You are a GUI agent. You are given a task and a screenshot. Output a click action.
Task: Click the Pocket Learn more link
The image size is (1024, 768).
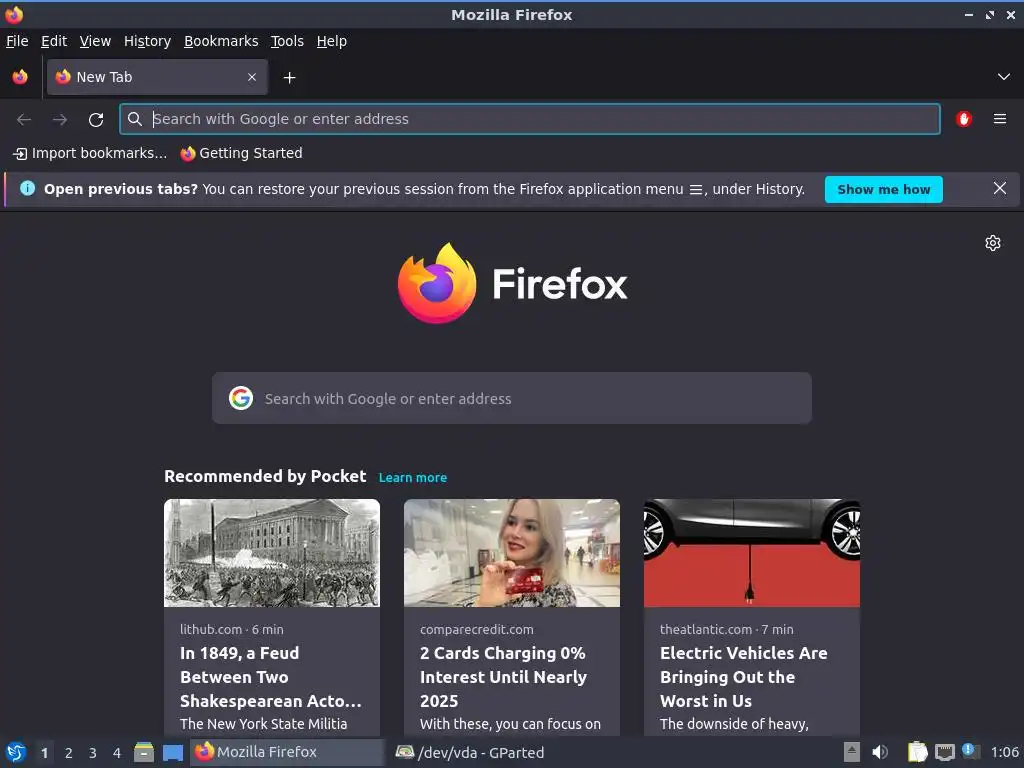pos(413,477)
